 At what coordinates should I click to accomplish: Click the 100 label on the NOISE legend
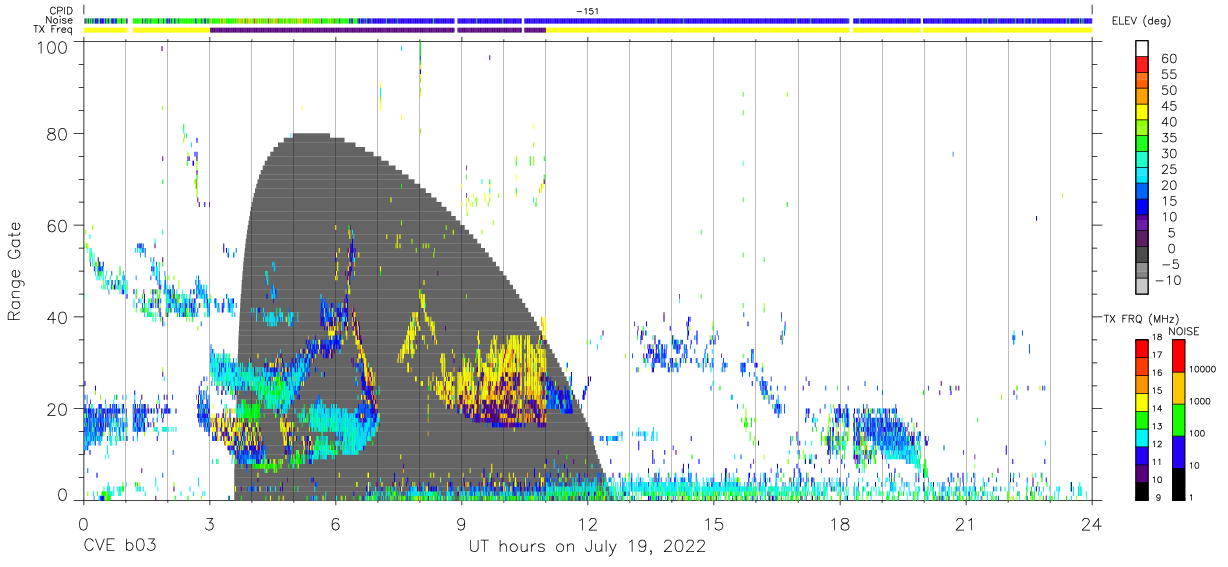pos(1198,434)
